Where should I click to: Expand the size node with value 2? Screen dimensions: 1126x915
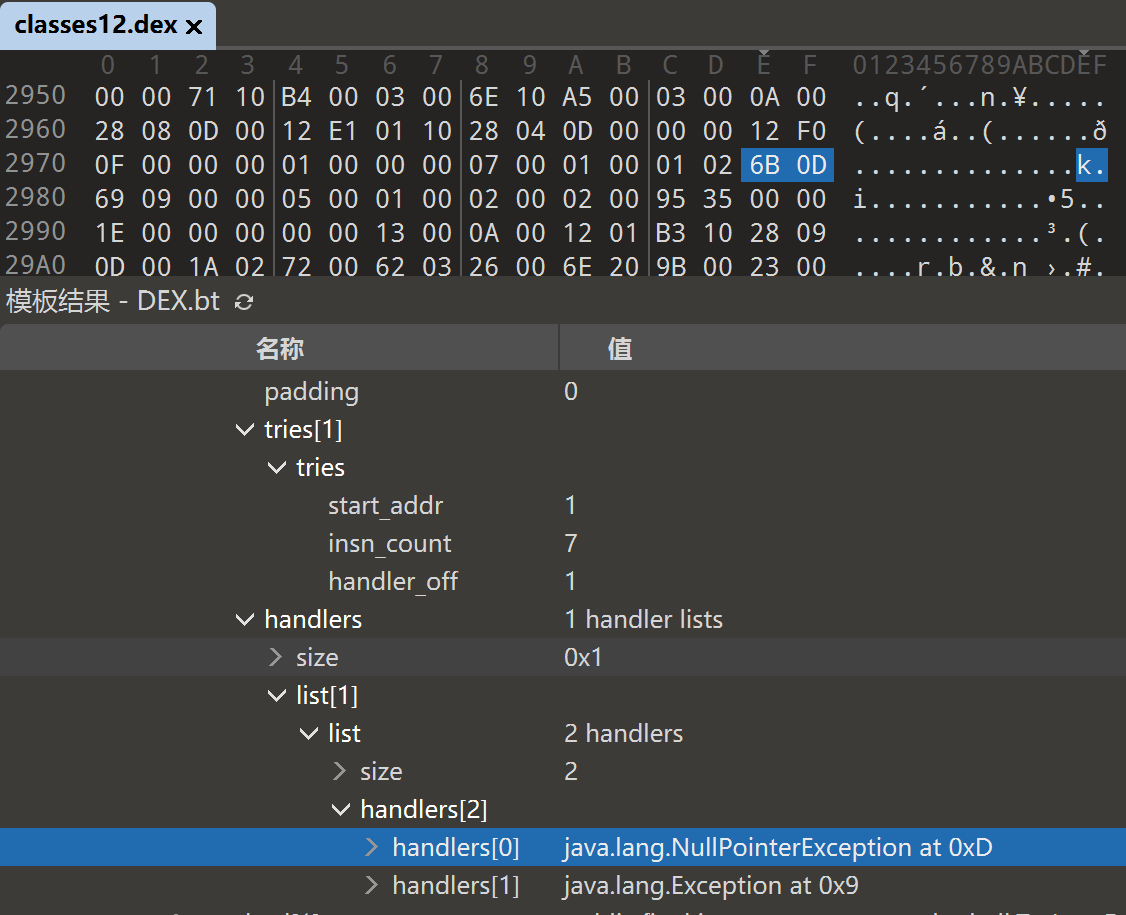(x=340, y=771)
